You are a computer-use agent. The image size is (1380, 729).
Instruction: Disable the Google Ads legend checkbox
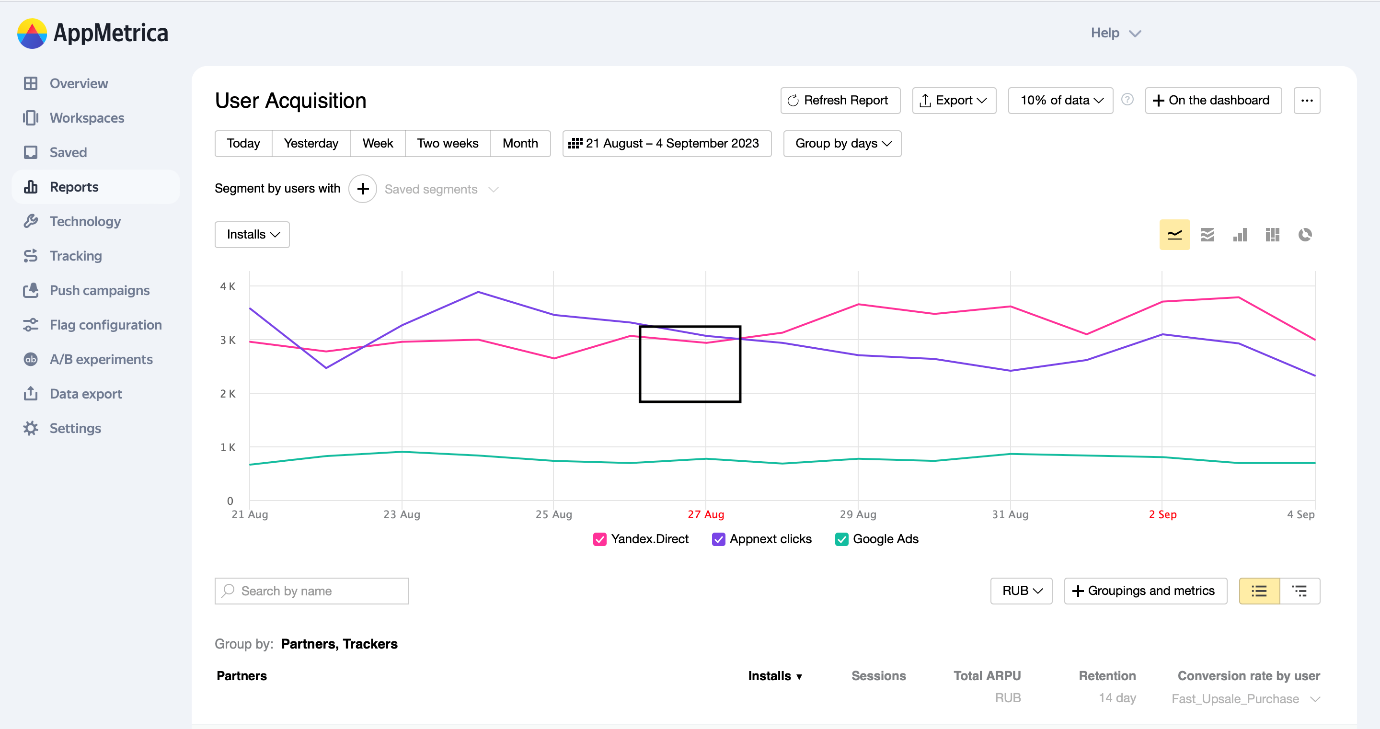pos(842,539)
